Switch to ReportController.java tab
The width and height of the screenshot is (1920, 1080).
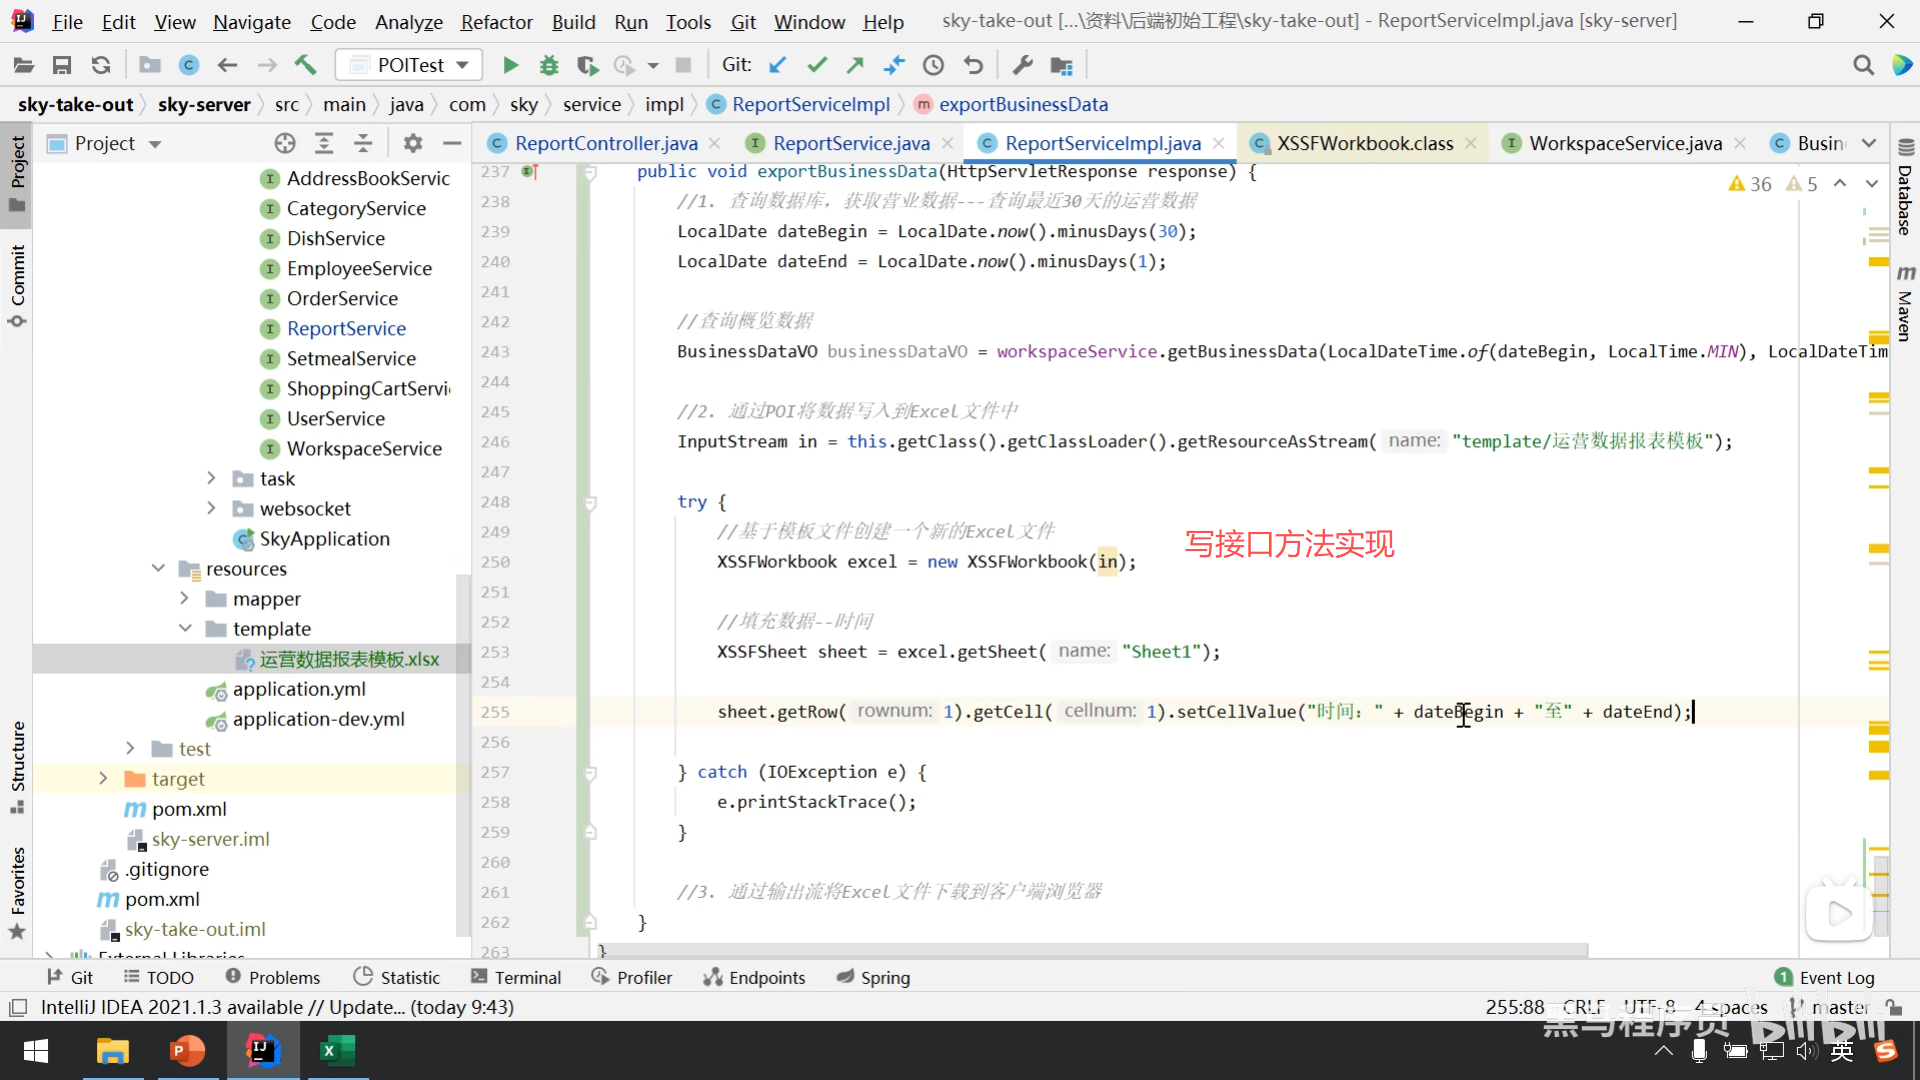coord(605,143)
